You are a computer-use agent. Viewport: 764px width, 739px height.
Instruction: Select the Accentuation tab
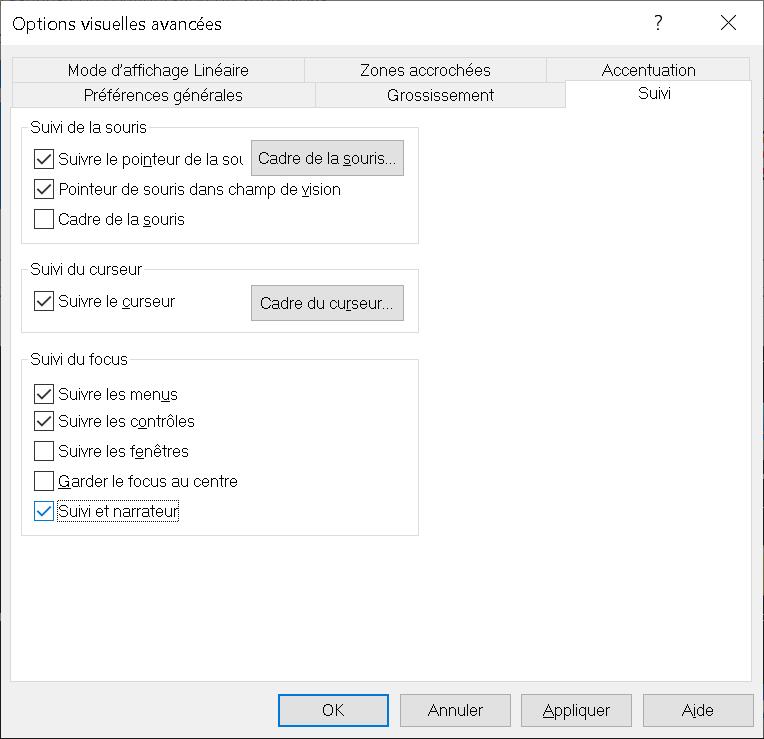[649, 70]
